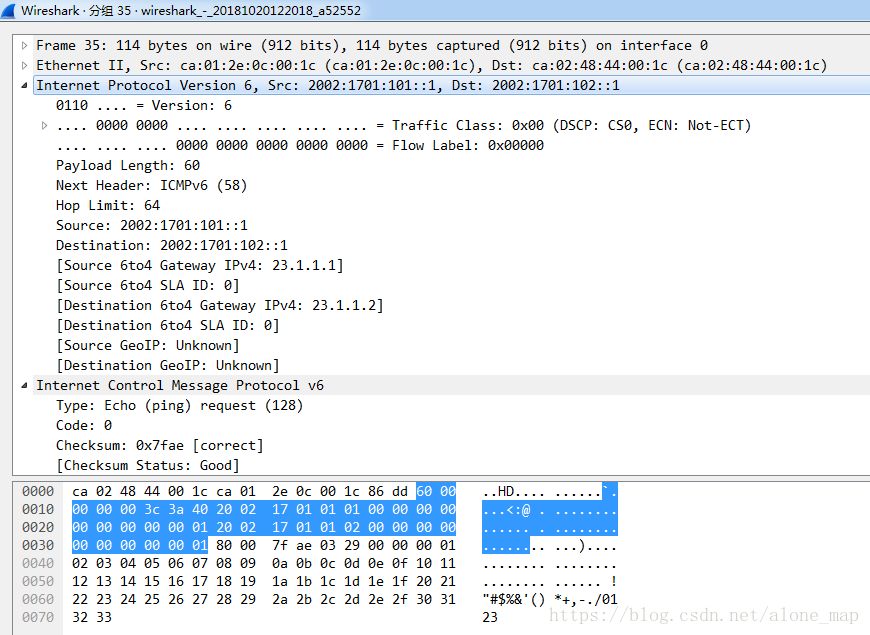
Task: Click ASCII text ..HD.... on first hex row
Action: pyautogui.click(x=514, y=491)
